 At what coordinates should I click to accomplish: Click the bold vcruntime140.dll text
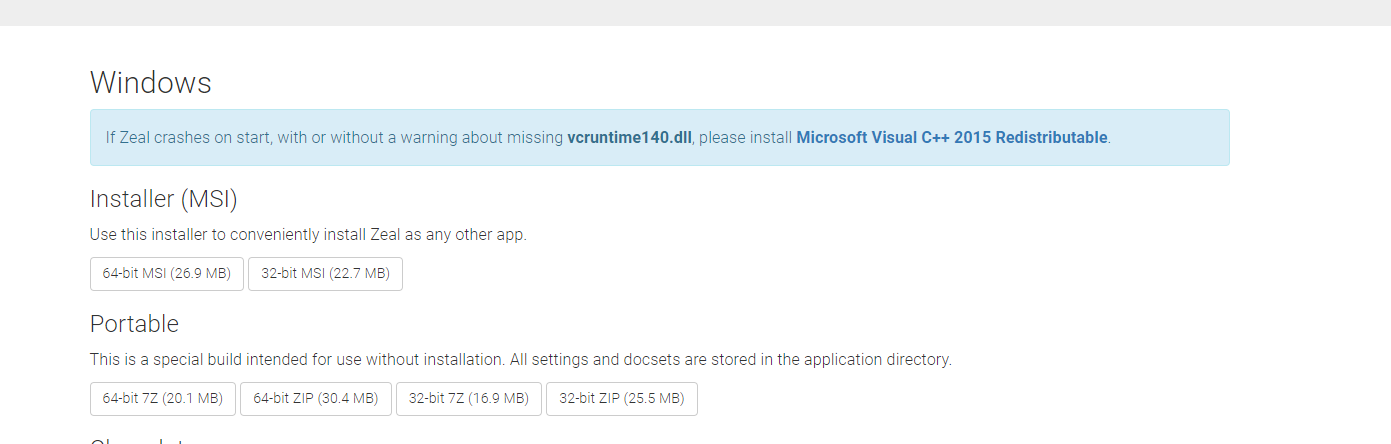coord(629,137)
